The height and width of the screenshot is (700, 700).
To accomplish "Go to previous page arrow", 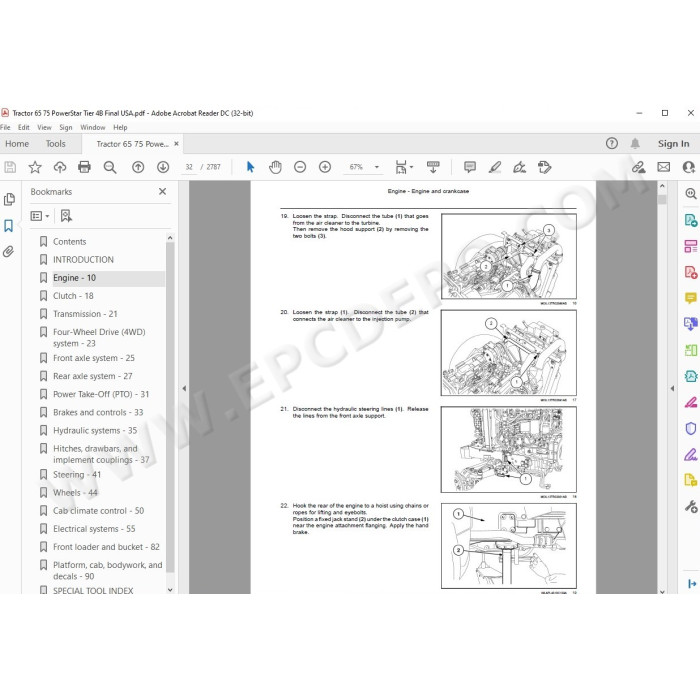I will (138, 167).
